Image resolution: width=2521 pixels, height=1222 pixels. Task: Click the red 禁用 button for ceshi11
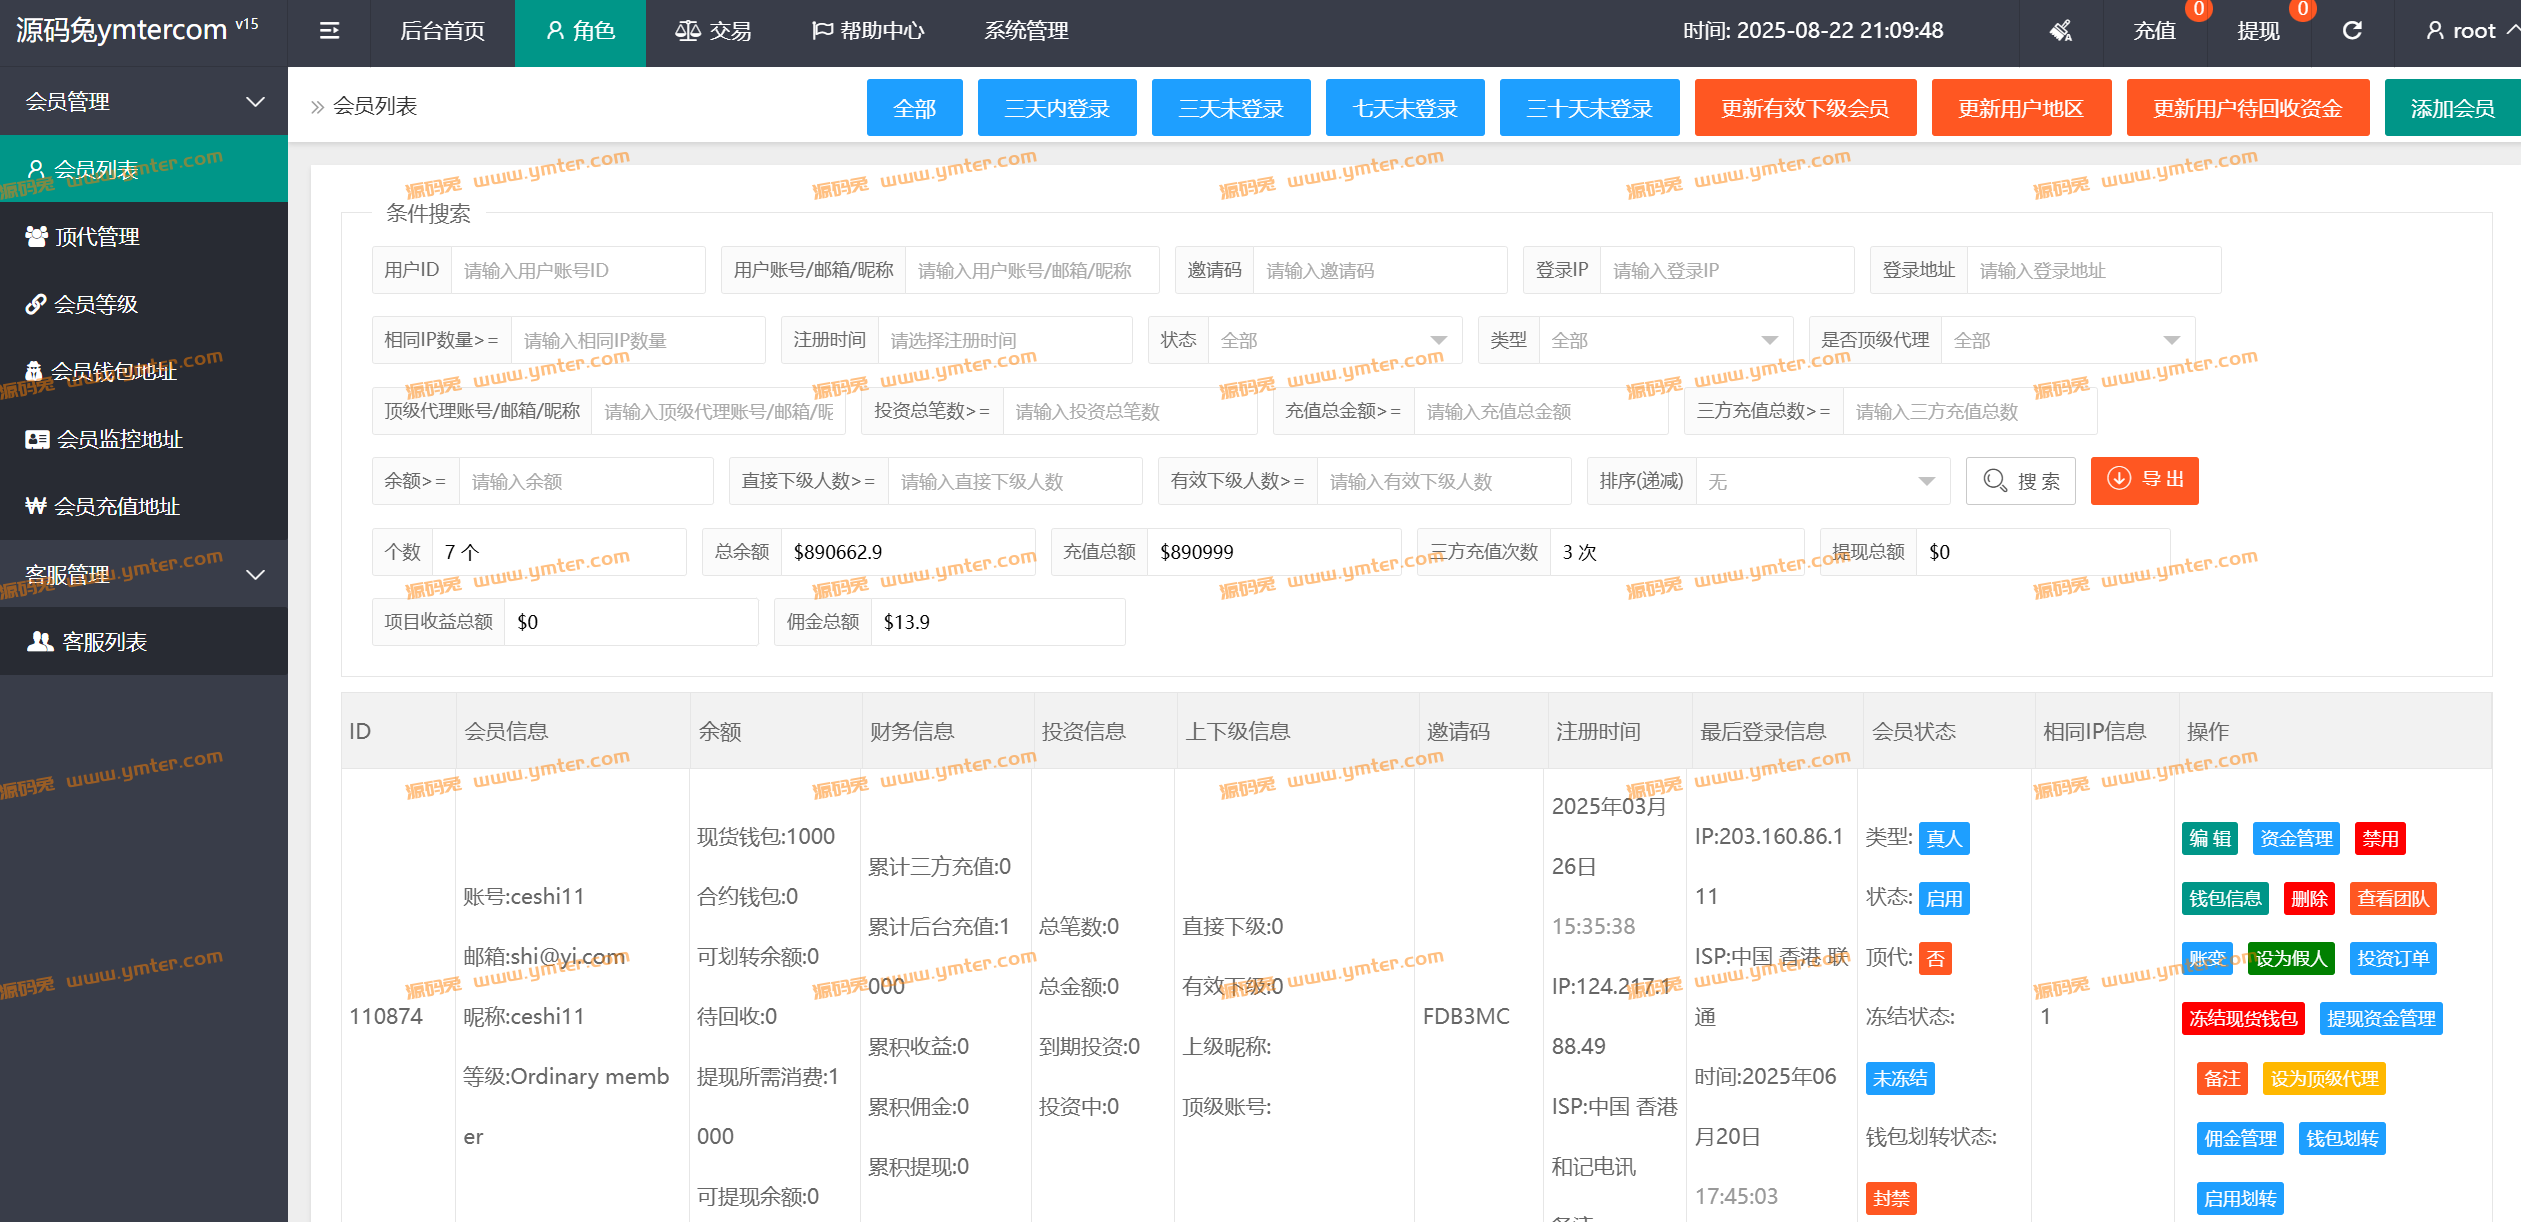click(x=2380, y=838)
